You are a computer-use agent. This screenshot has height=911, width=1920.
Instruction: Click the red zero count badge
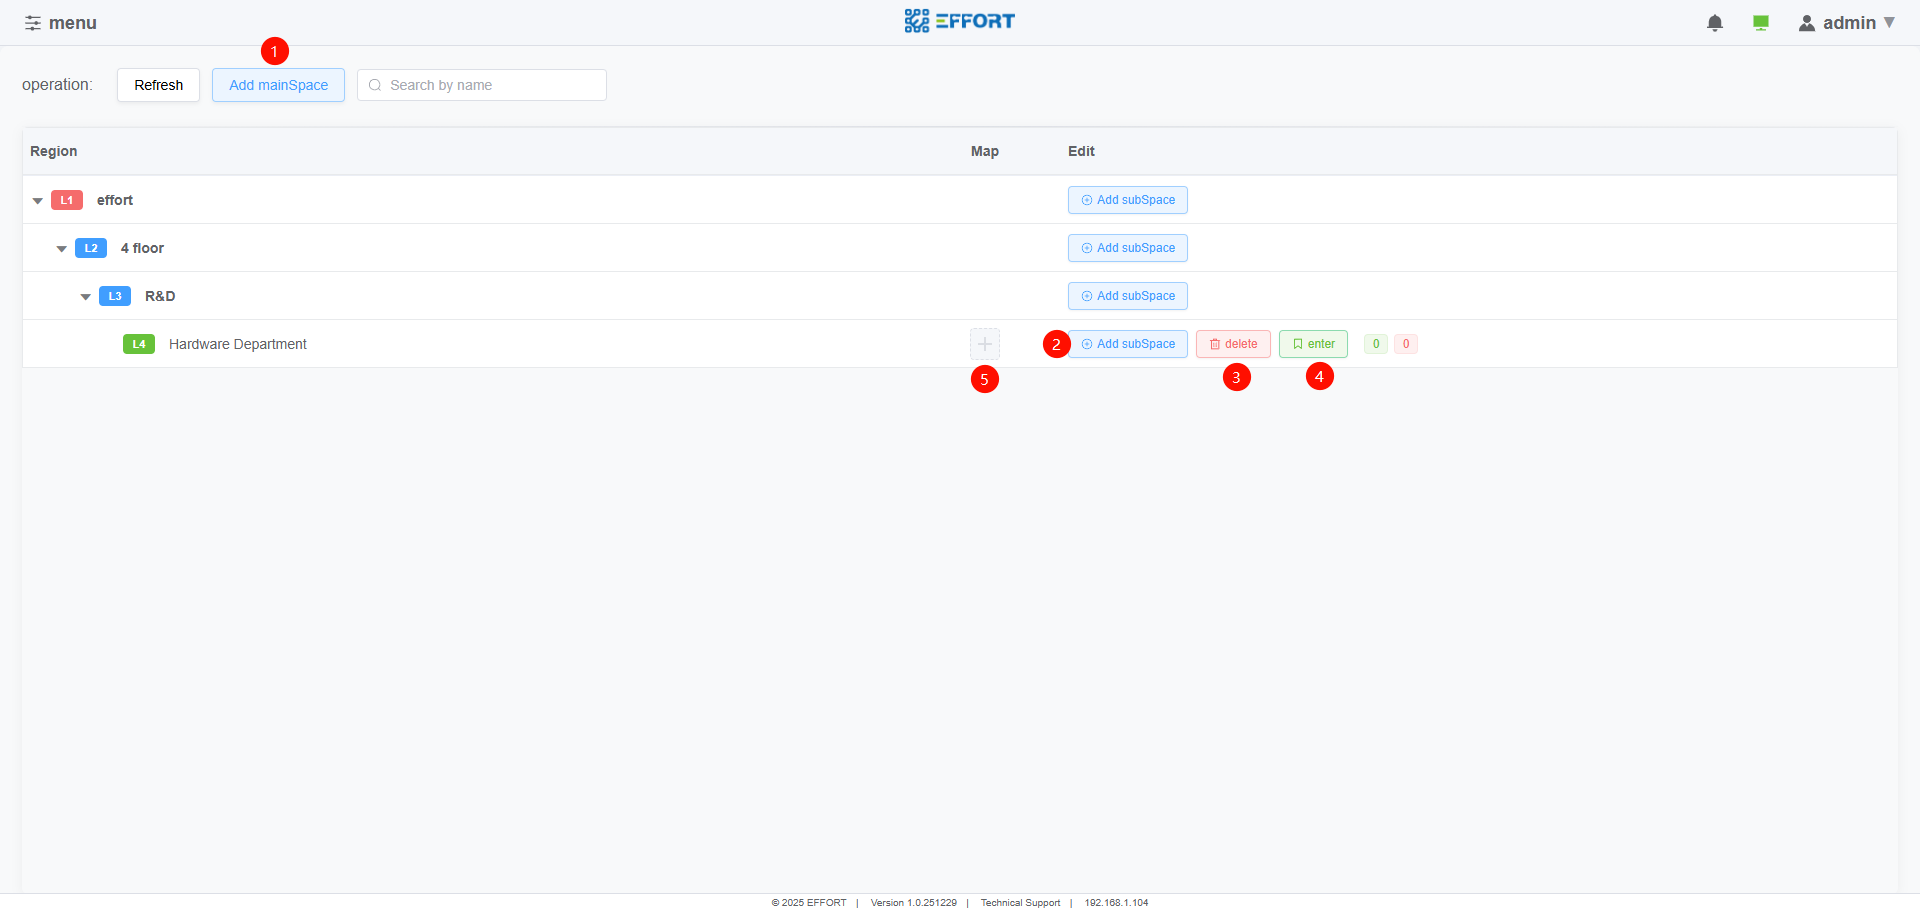pos(1405,344)
